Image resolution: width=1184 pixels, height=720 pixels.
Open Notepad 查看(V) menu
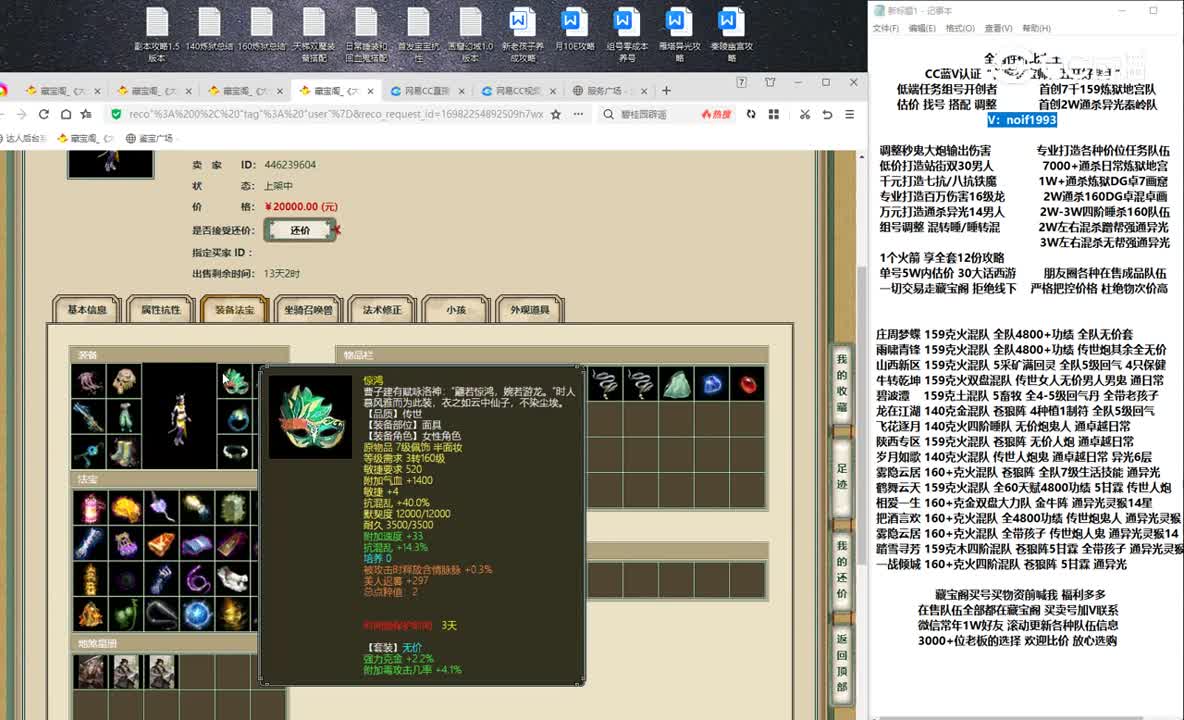(x=998, y=28)
